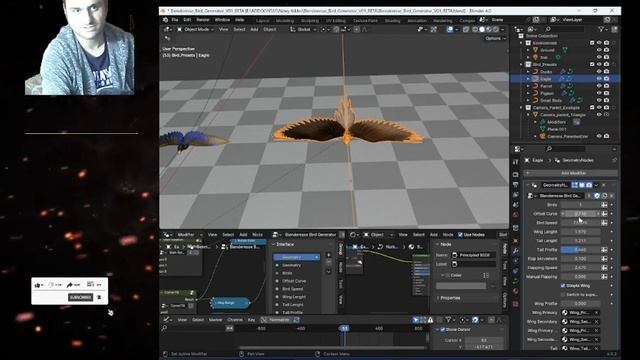The height and width of the screenshot is (360, 640).
Task: Open outliner filter funnel menu
Action: [602, 29]
